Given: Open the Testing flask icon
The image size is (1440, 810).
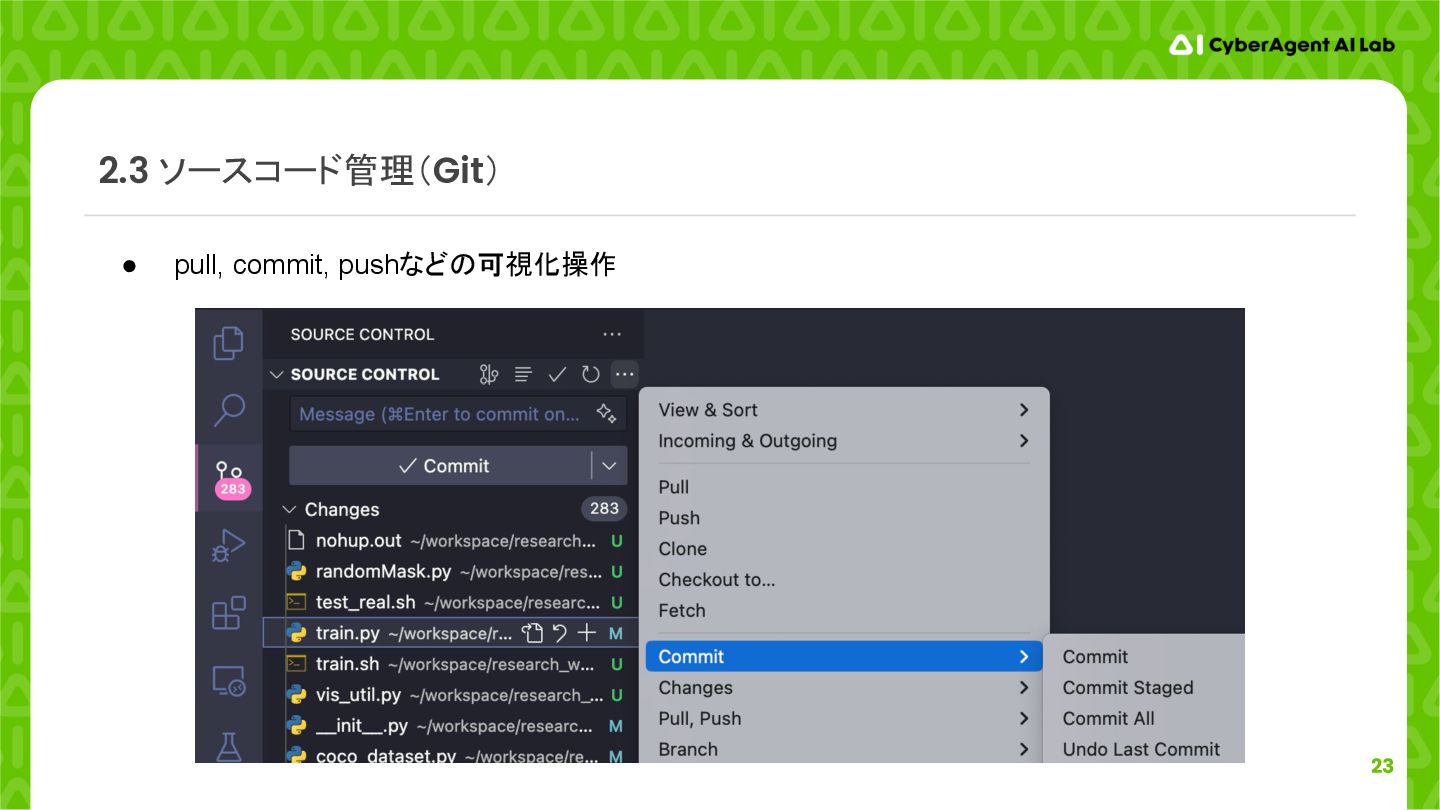Looking at the screenshot, I should coord(229,746).
